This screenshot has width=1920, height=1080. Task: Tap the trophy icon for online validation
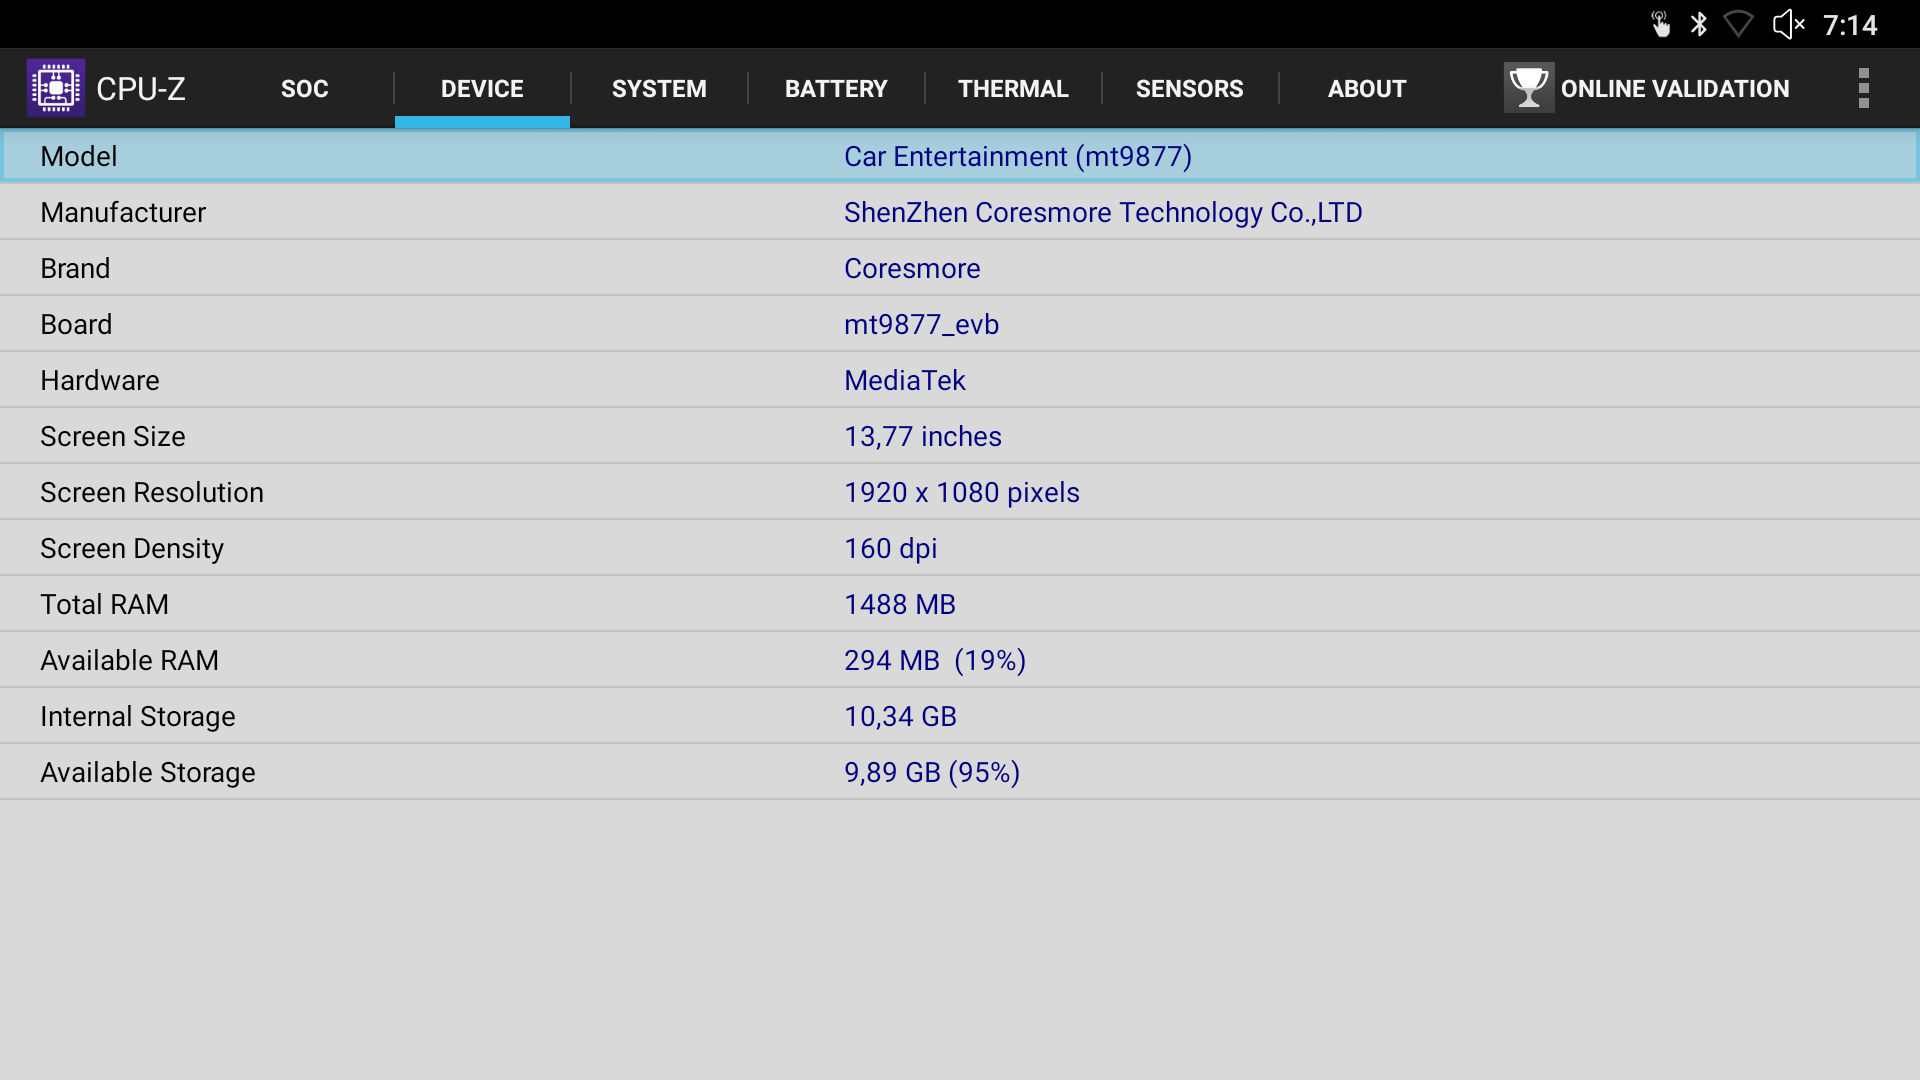tap(1528, 88)
